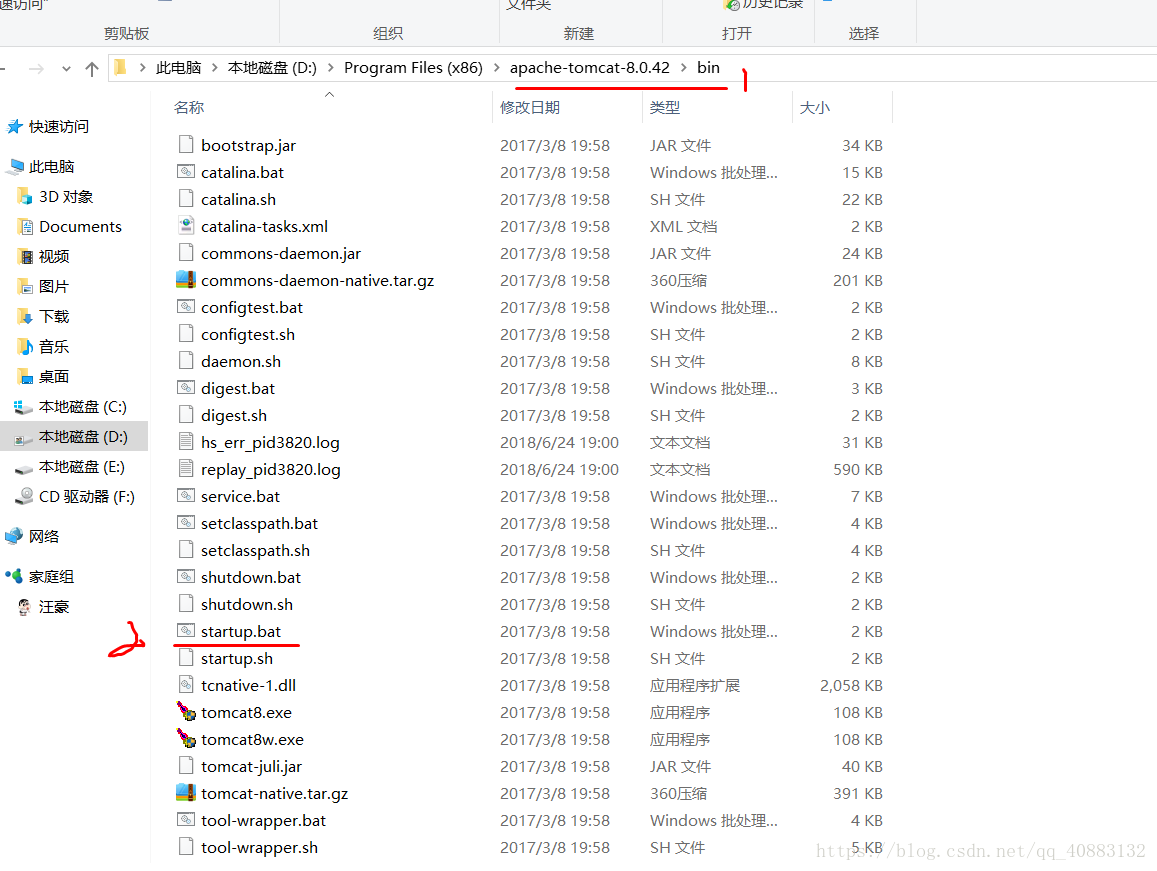The width and height of the screenshot is (1157, 871).
Task: Click the catalina.bat batch file icon
Action: pyautogui.click(x=186, y=172)
